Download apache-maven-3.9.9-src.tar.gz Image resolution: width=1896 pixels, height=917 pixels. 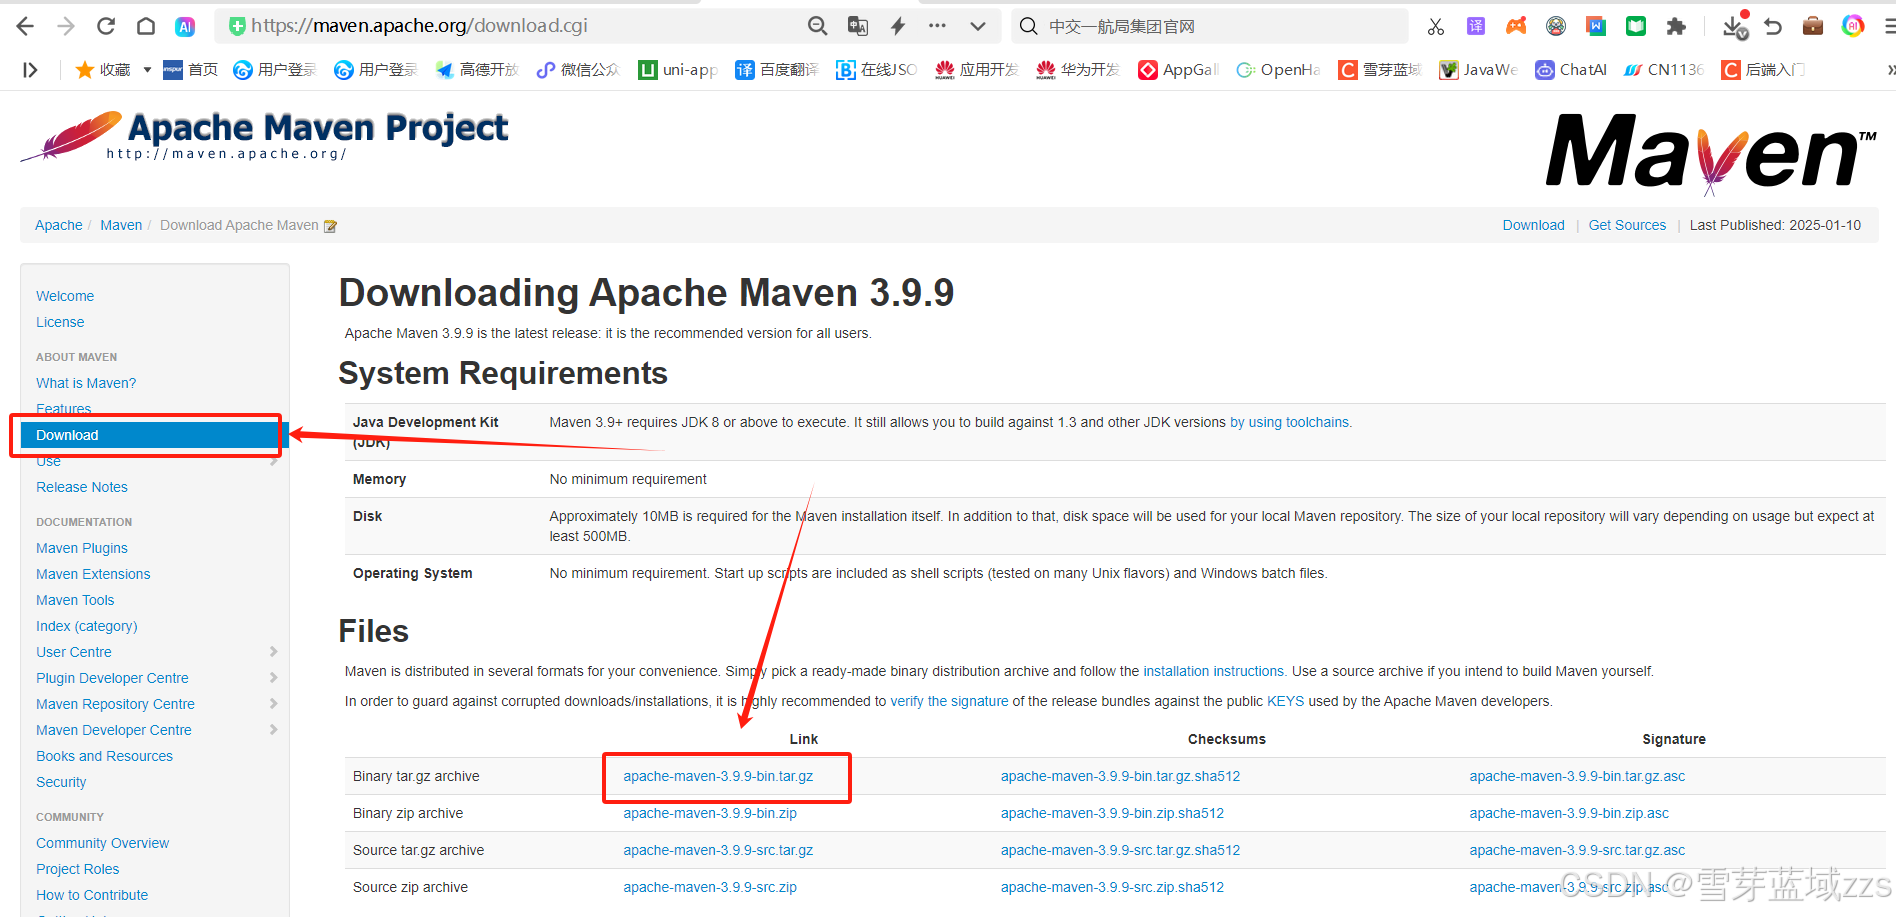tap(718, 850)
